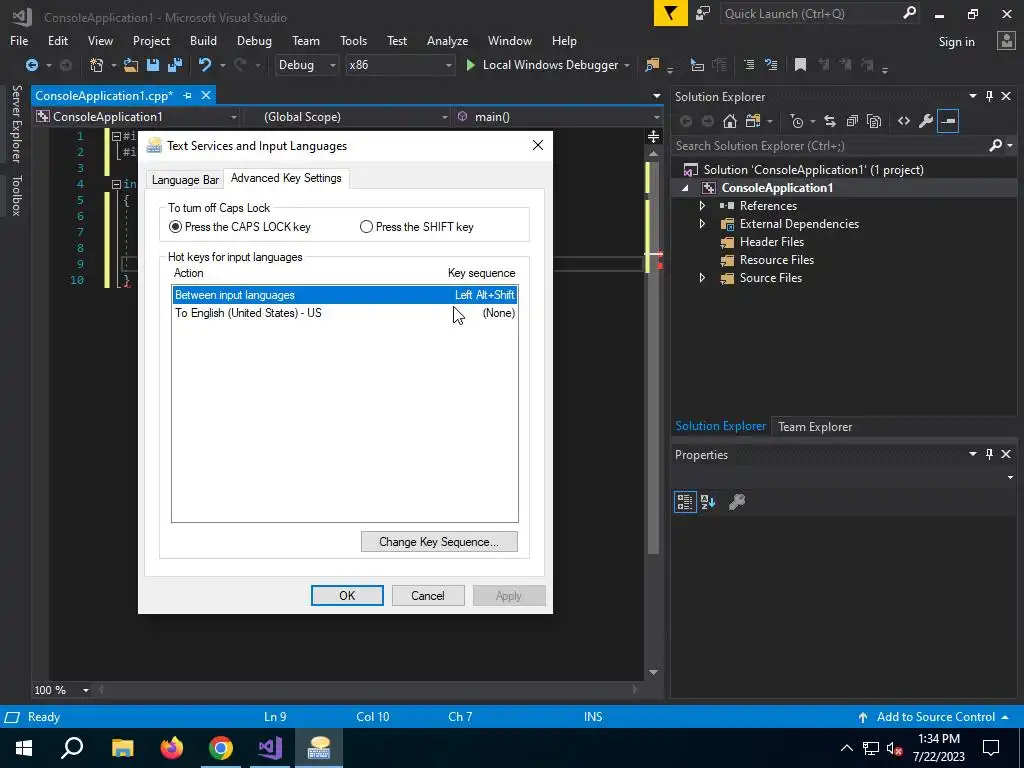Open the x86 platform dropdown
This screenshot has height=768, width=1024.
[x=400, y=65]
